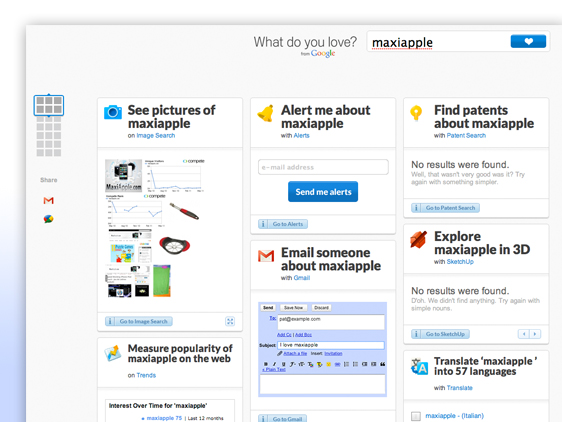Image resolution: width=562 pixels, height=422 pixels.
Task: Toggle bold in compose toolbar
Action: coord(266,364)
